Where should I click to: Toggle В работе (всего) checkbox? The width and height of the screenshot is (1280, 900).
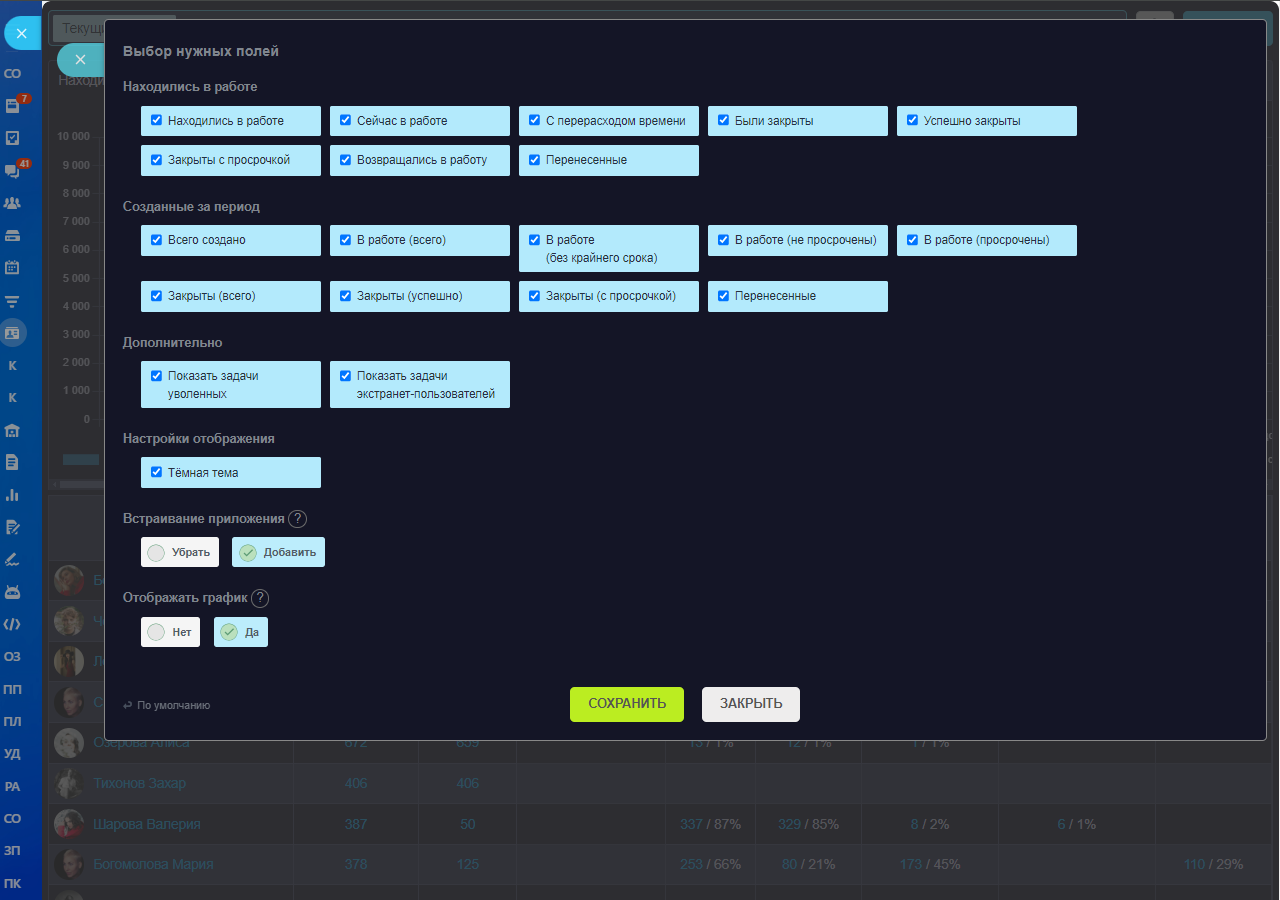(x=345, y=239)
